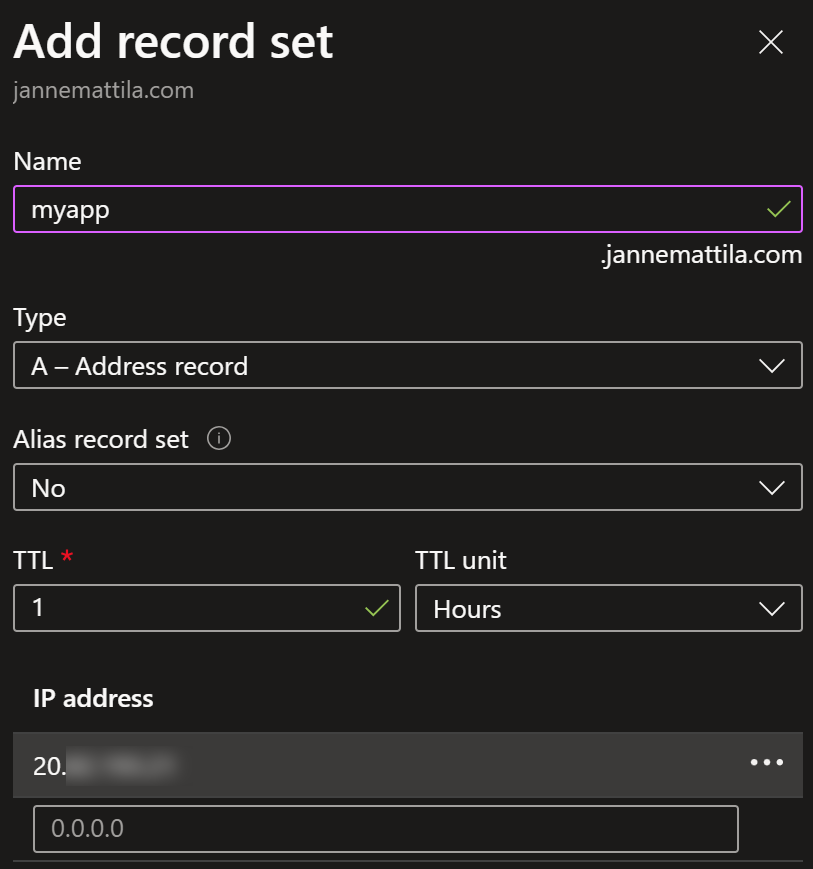Select the existing IP entry starting with 20.

point(408,765)
